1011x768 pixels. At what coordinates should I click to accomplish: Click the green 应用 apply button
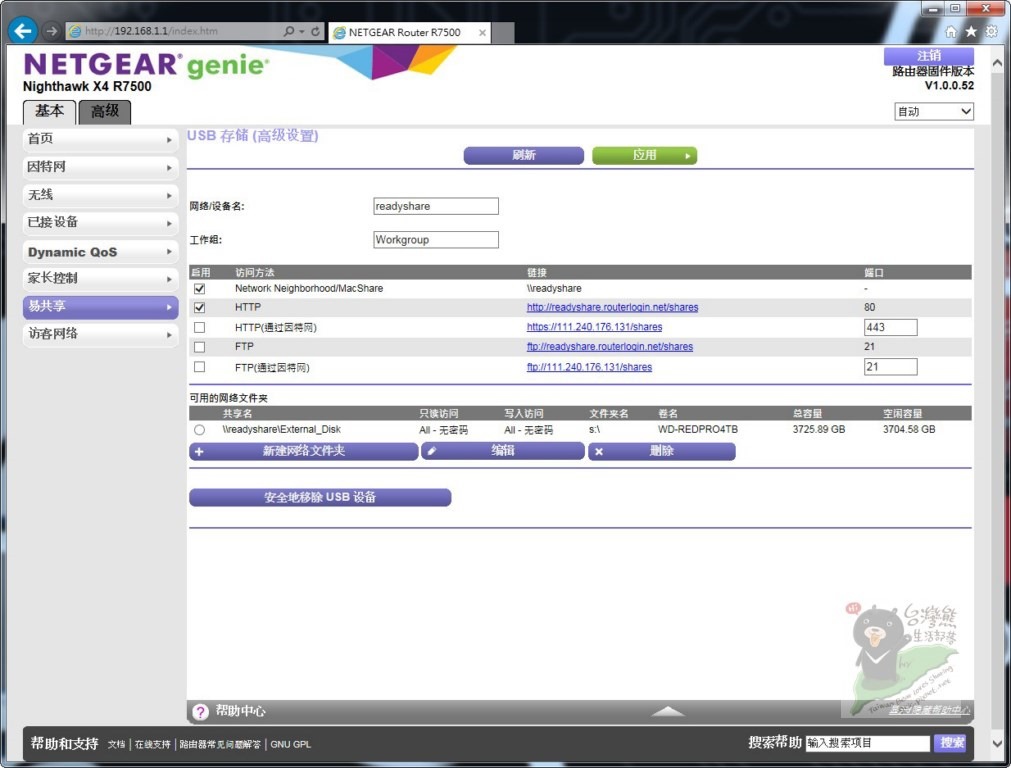644,155
